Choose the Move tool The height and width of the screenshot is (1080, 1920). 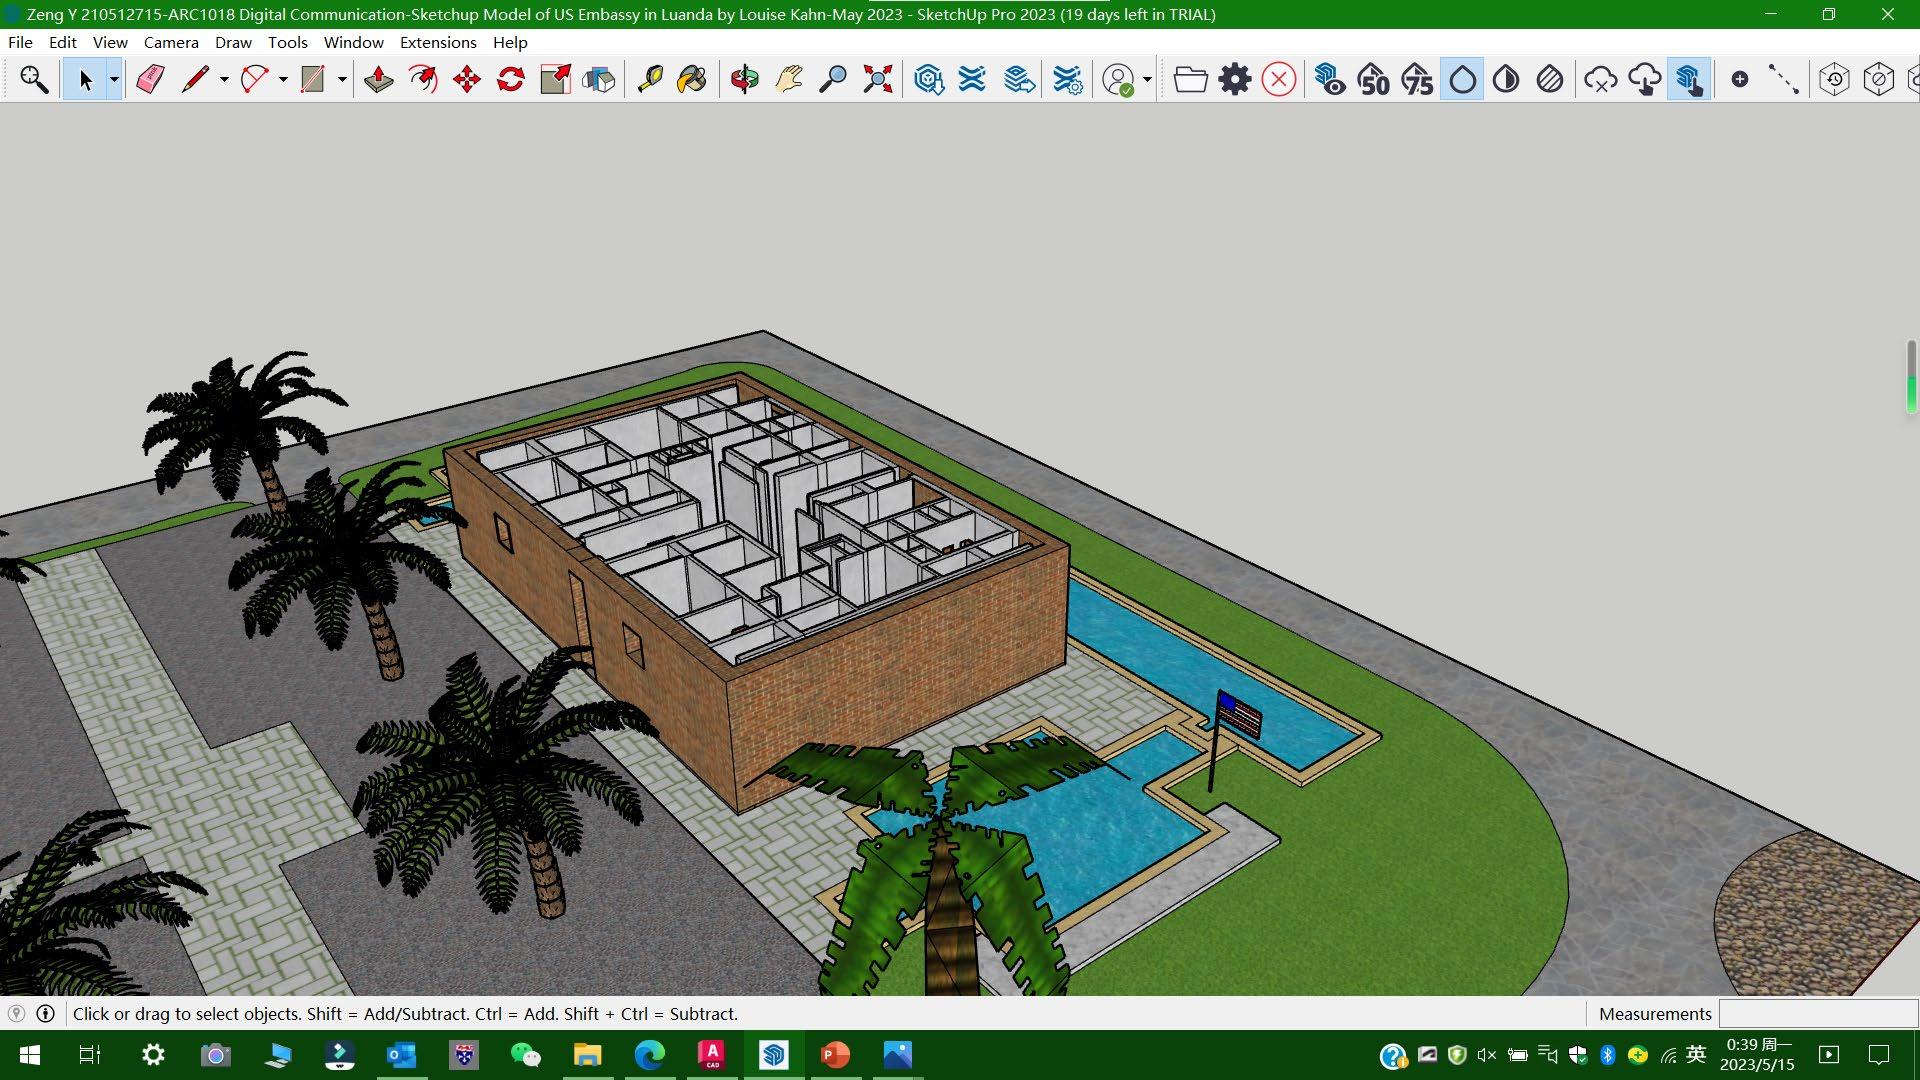click(x=467, y=79)
